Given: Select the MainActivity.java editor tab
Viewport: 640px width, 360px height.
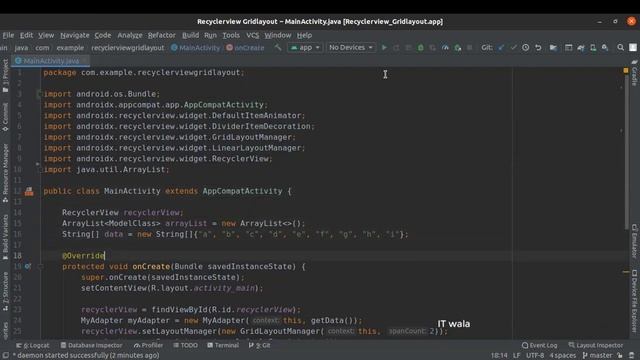Looking at the screenshot, I should point(51,61).
